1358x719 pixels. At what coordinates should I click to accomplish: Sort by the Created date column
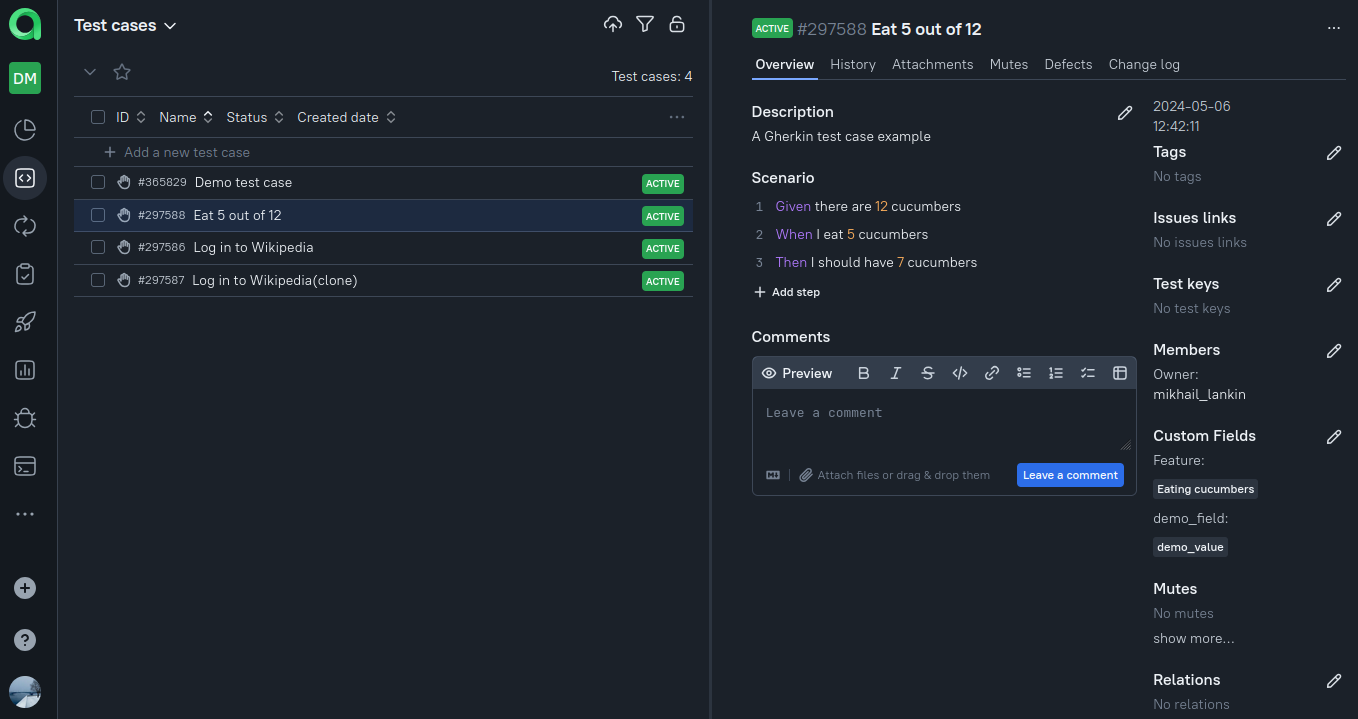click(x=346, y=117)
